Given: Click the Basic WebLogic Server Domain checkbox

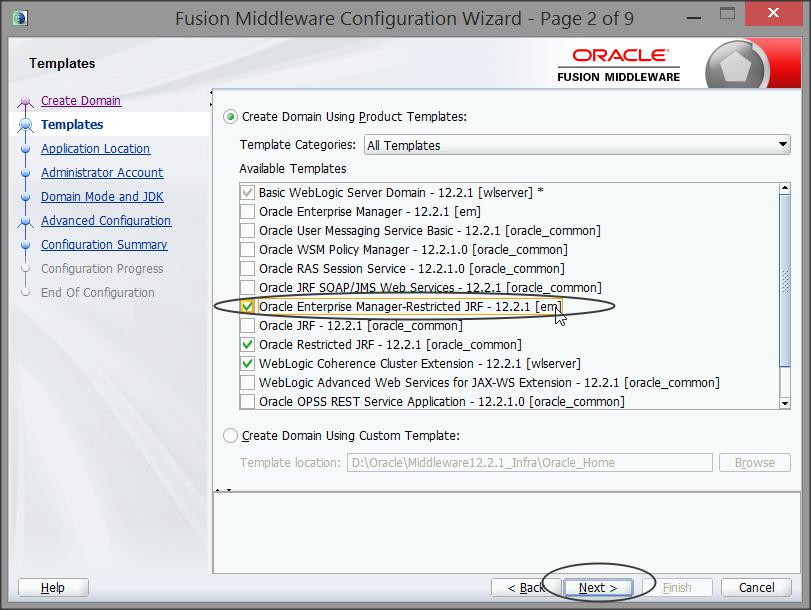Looking at the screenshot, I should coord(248,192).
